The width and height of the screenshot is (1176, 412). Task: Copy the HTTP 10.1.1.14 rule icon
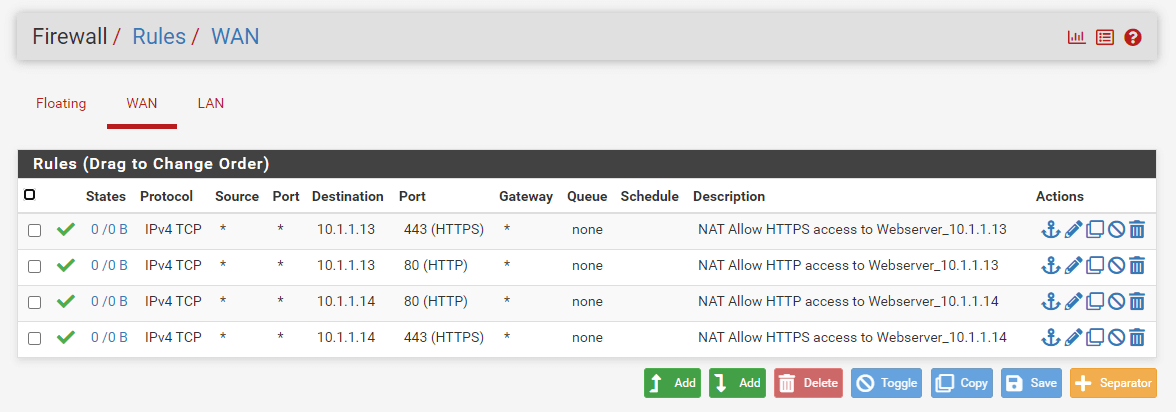[1095, 301]
